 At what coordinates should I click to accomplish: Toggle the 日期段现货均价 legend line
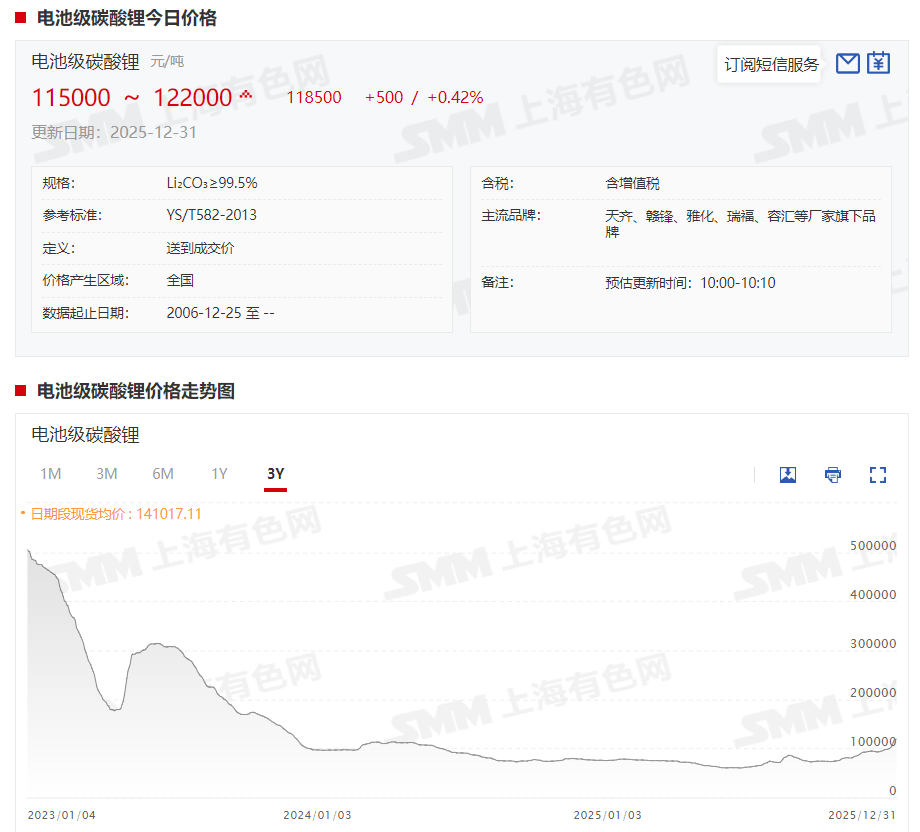pyautogui.click(x=112, y=514)
